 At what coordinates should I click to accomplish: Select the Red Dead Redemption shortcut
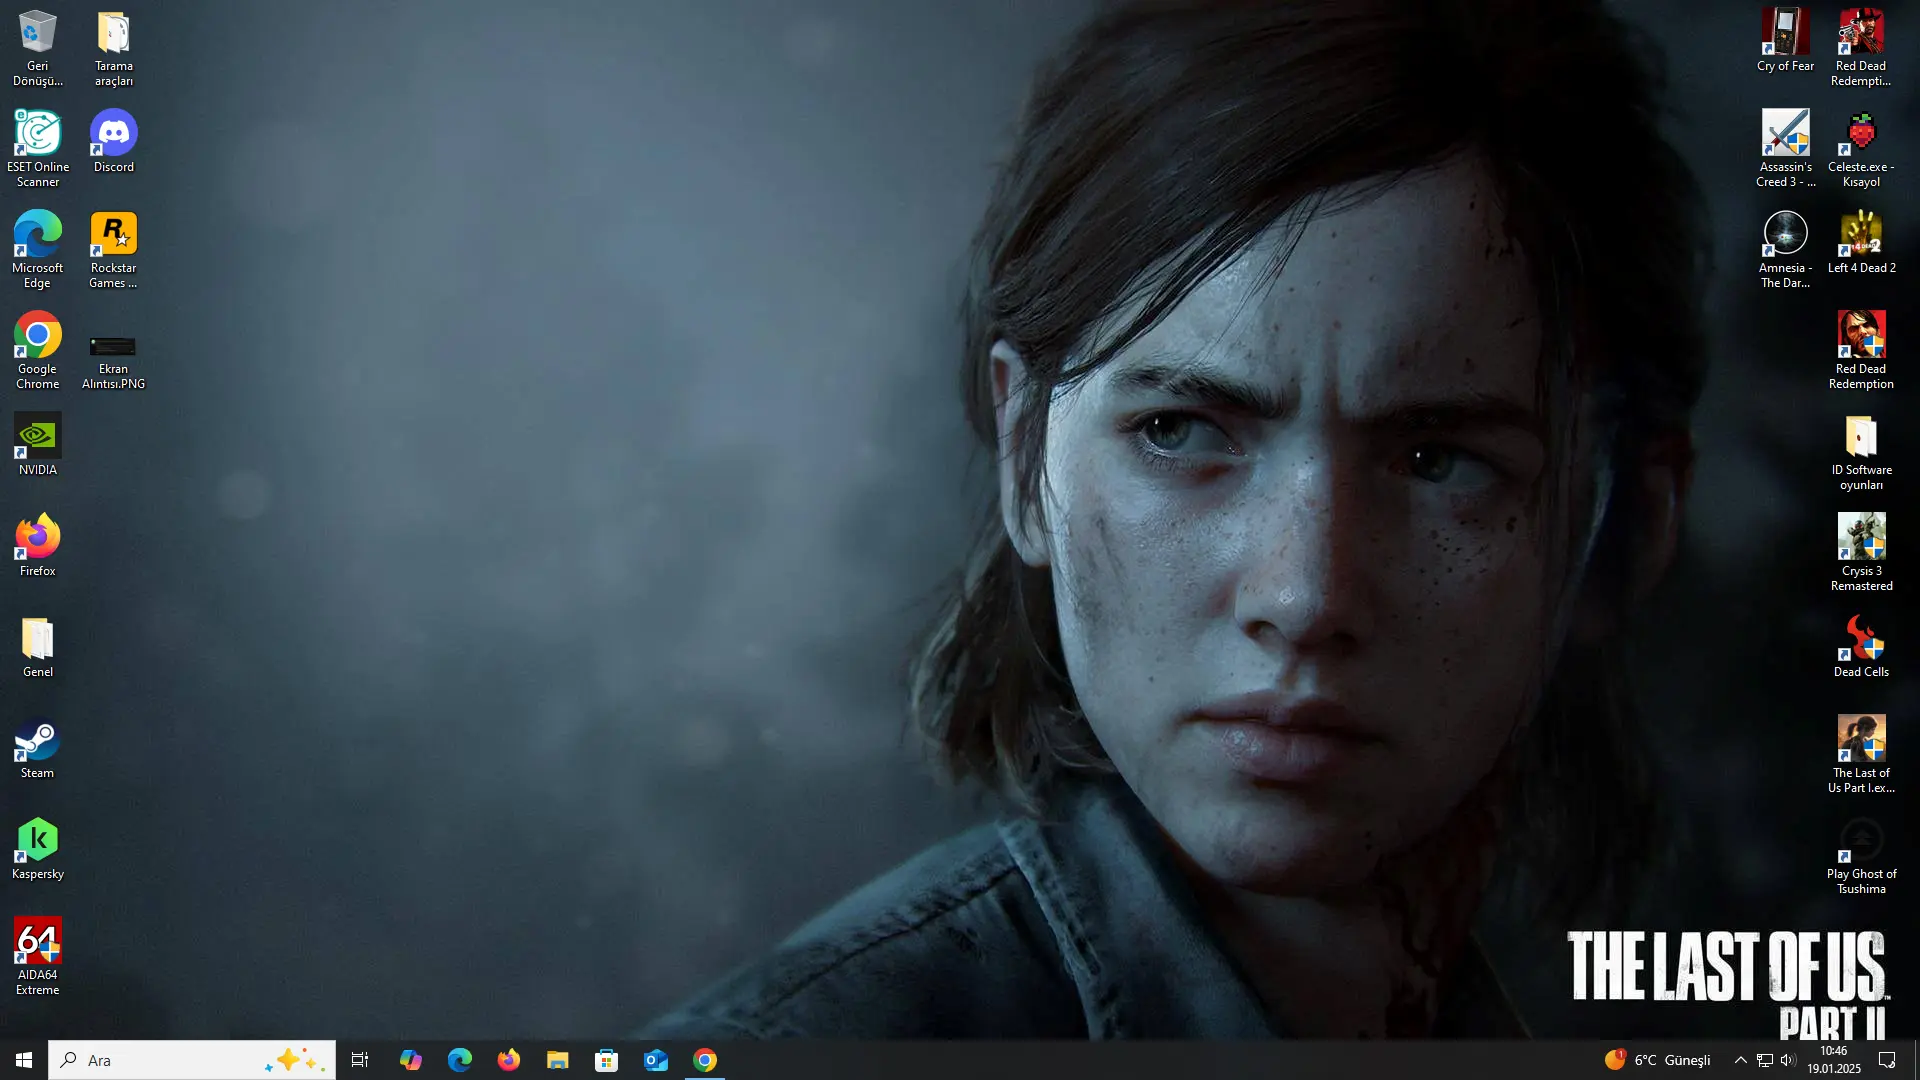[x=1861, y=351]
